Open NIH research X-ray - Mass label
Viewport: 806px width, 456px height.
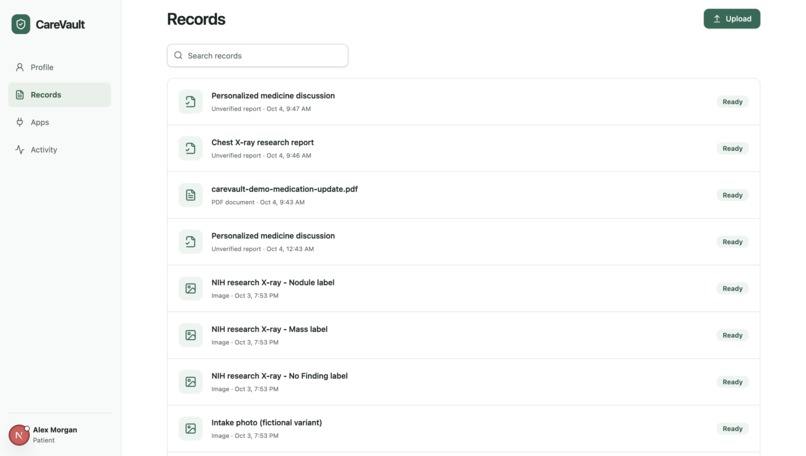coord(463,335)
